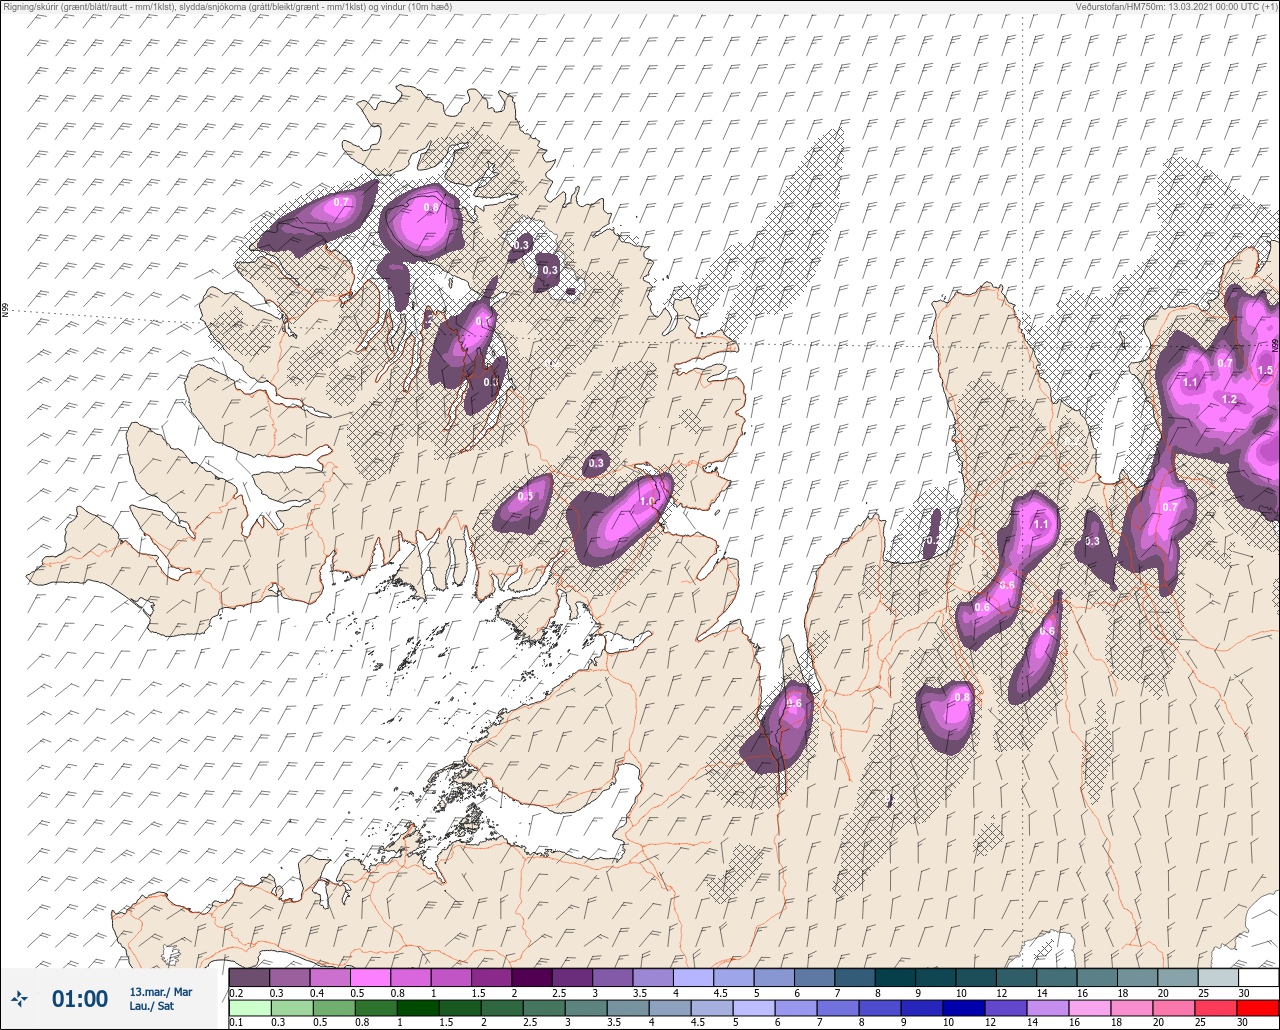Pick the white top-row swatch starting at 30
The image size is (1280, 1030).
pyautogui.click(x=1258, y=977)
